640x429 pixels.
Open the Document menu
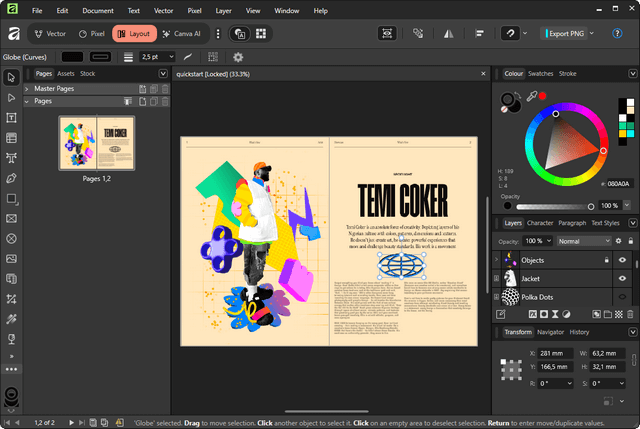tap(98, 11)
